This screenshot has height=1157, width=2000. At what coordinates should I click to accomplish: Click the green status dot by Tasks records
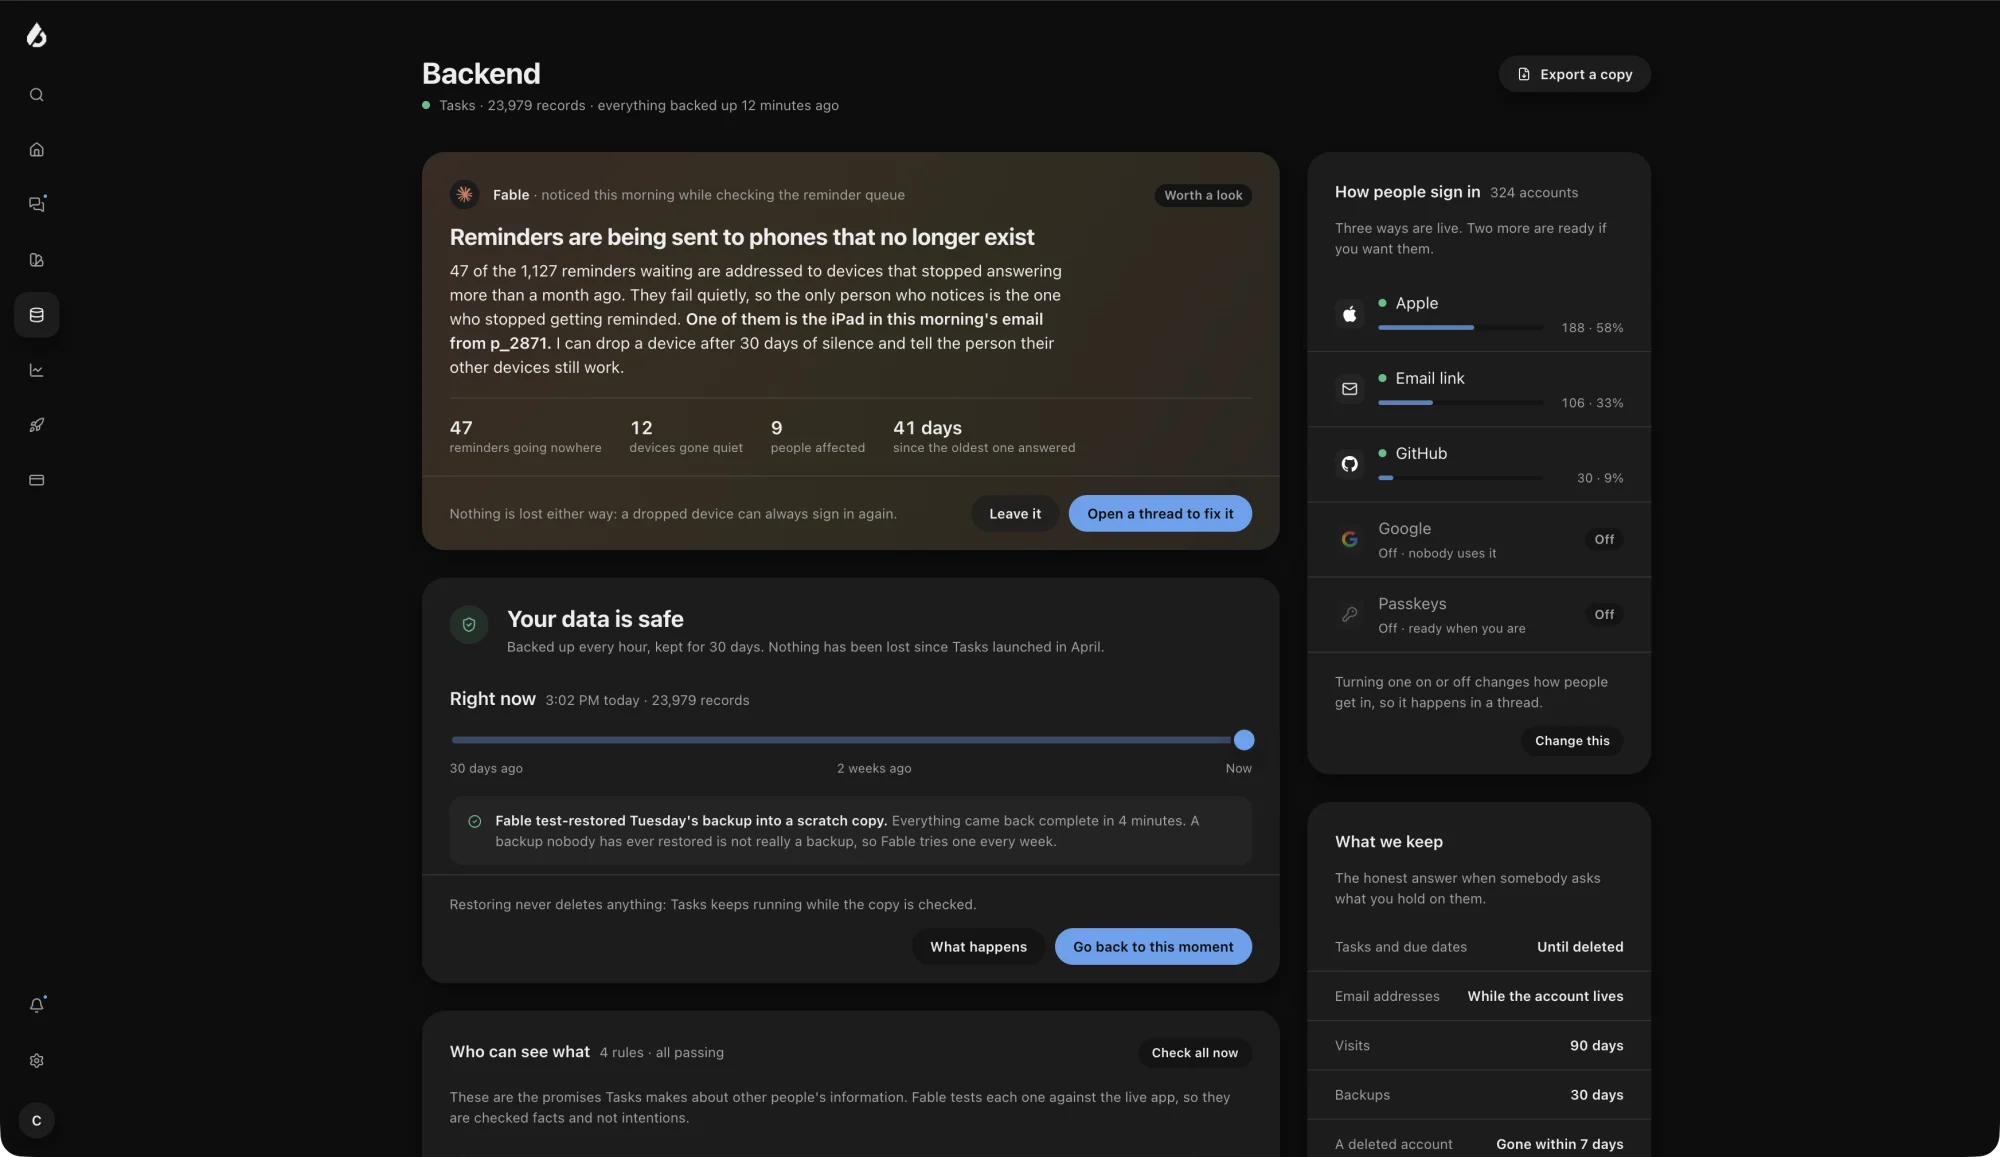[x=426, y=105]
